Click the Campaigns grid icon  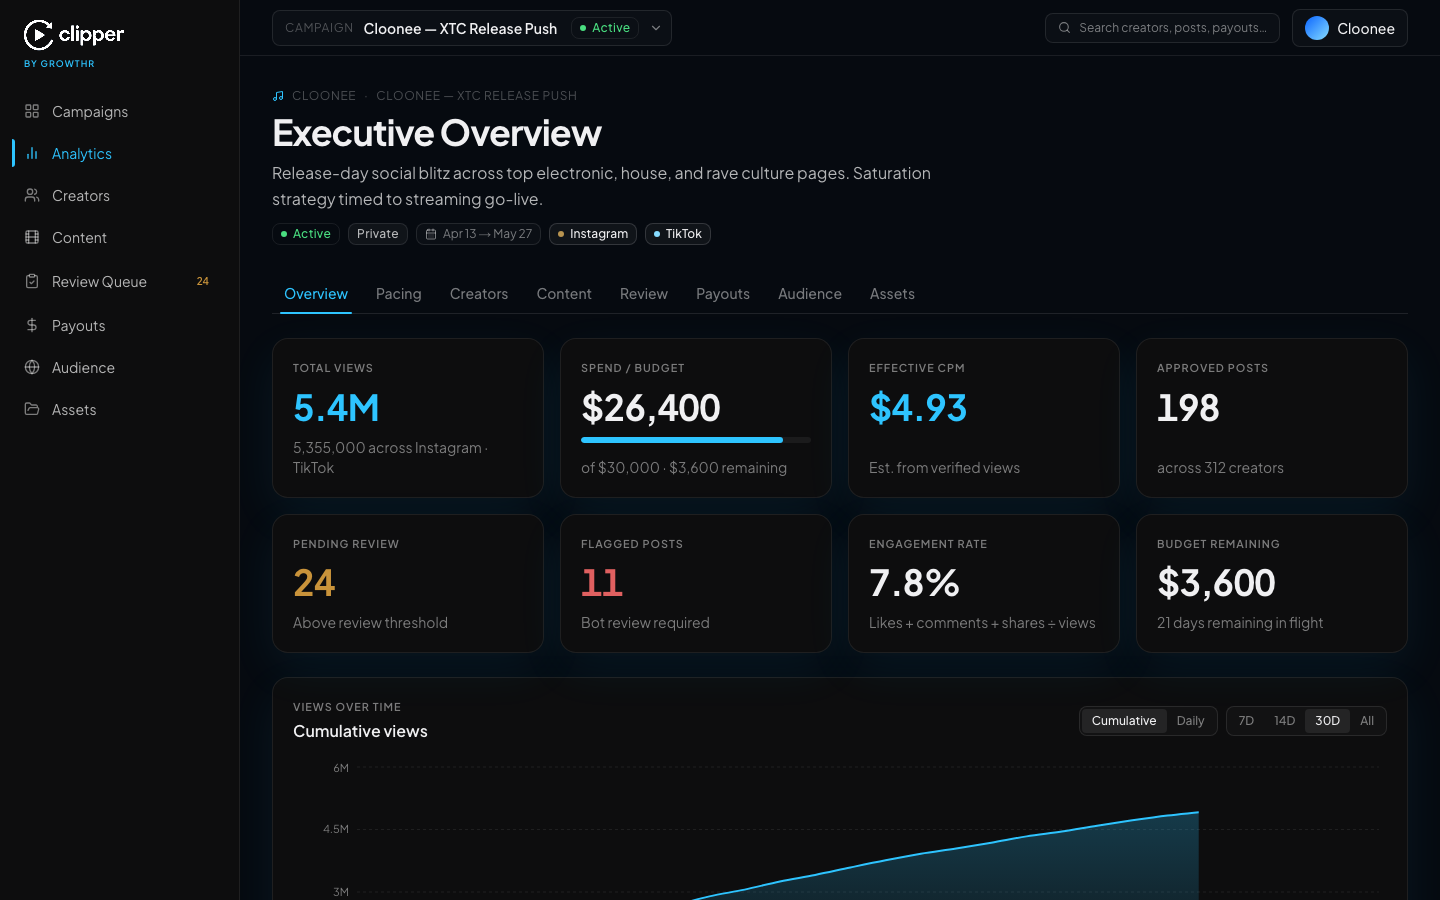click(x=32, y=111)
